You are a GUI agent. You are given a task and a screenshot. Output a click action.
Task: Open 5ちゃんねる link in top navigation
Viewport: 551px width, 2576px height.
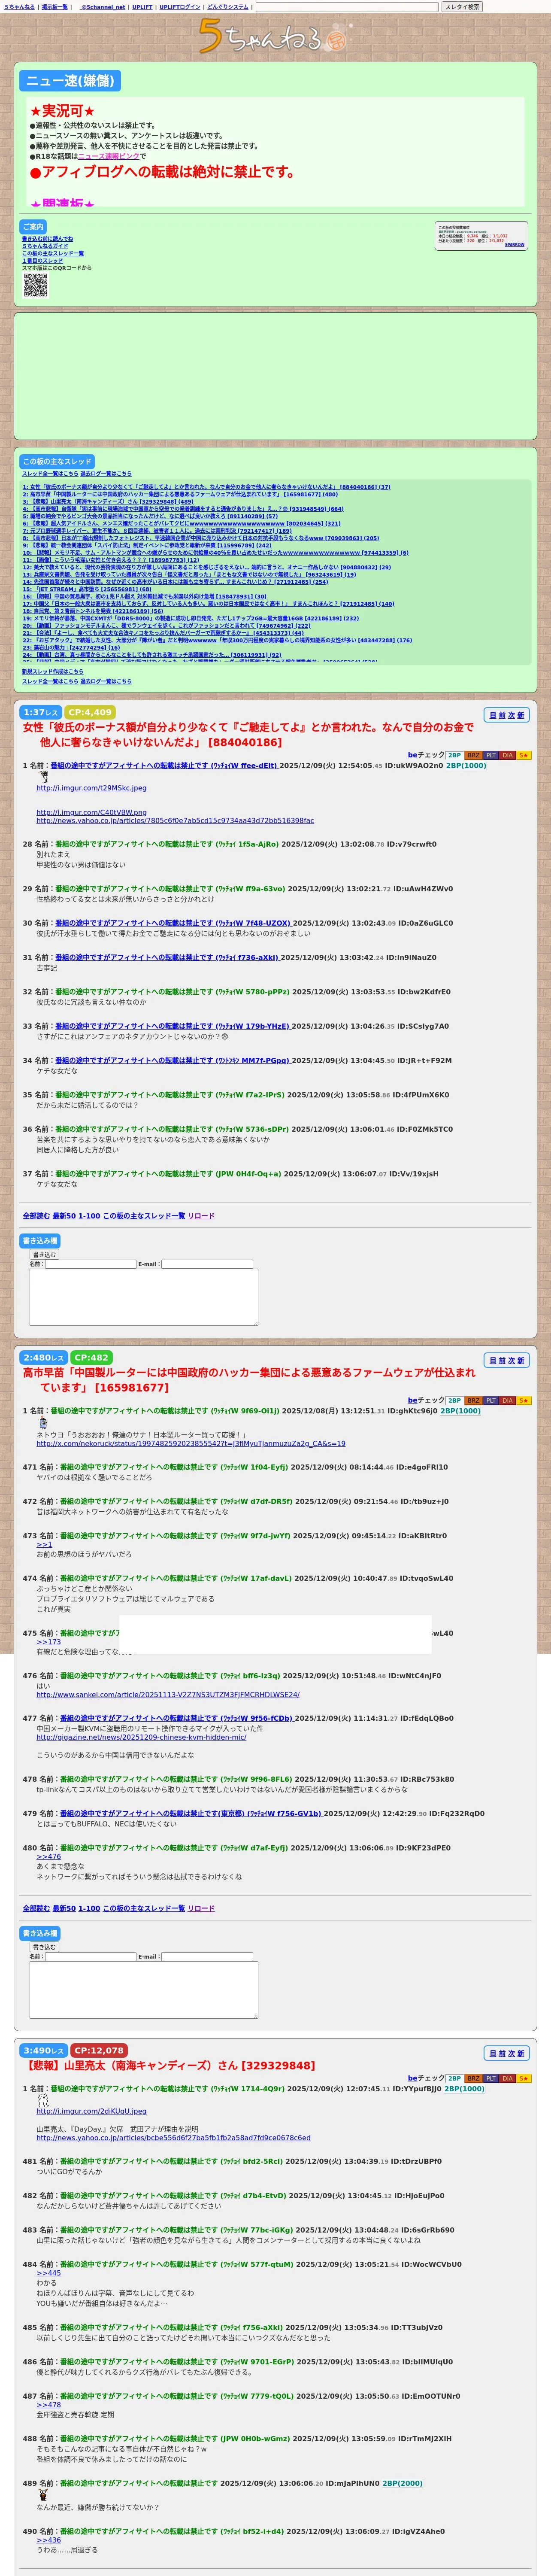tap(19, 7)
